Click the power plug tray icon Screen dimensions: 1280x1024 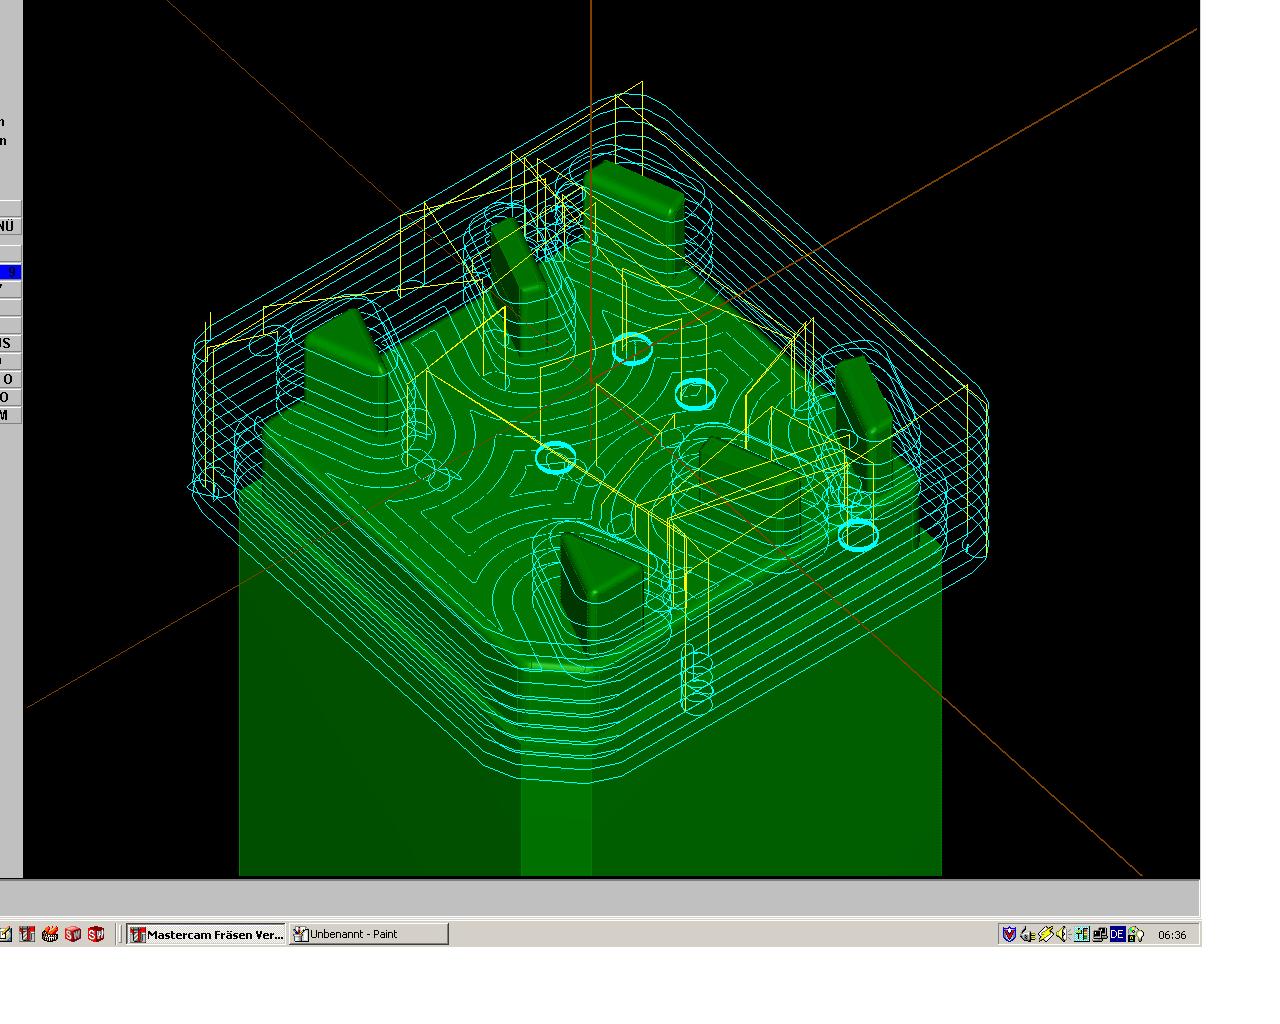click(1027, 934)
